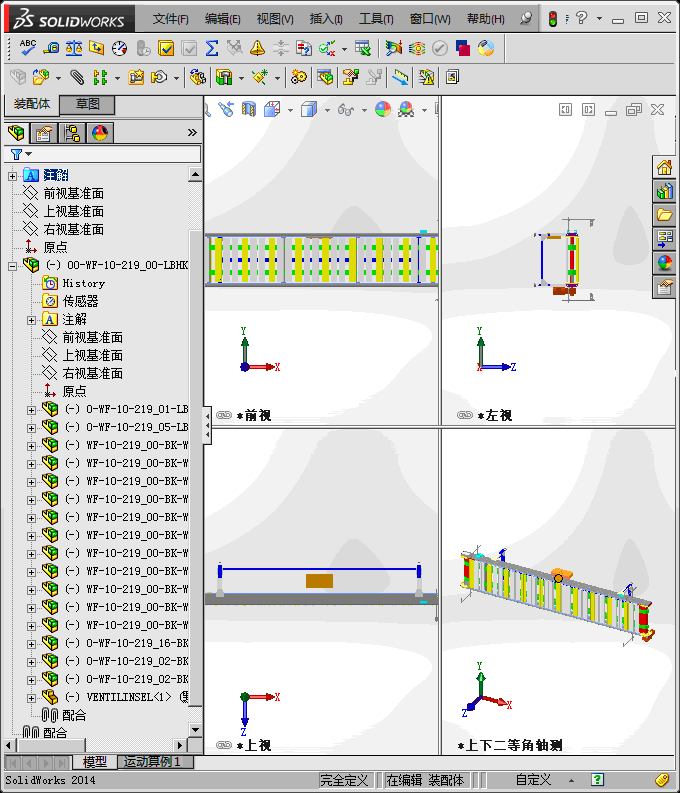Screen dimensions: 680x793
Task: Click the Insert Components folder icon
Action: (x=40, y=77)
